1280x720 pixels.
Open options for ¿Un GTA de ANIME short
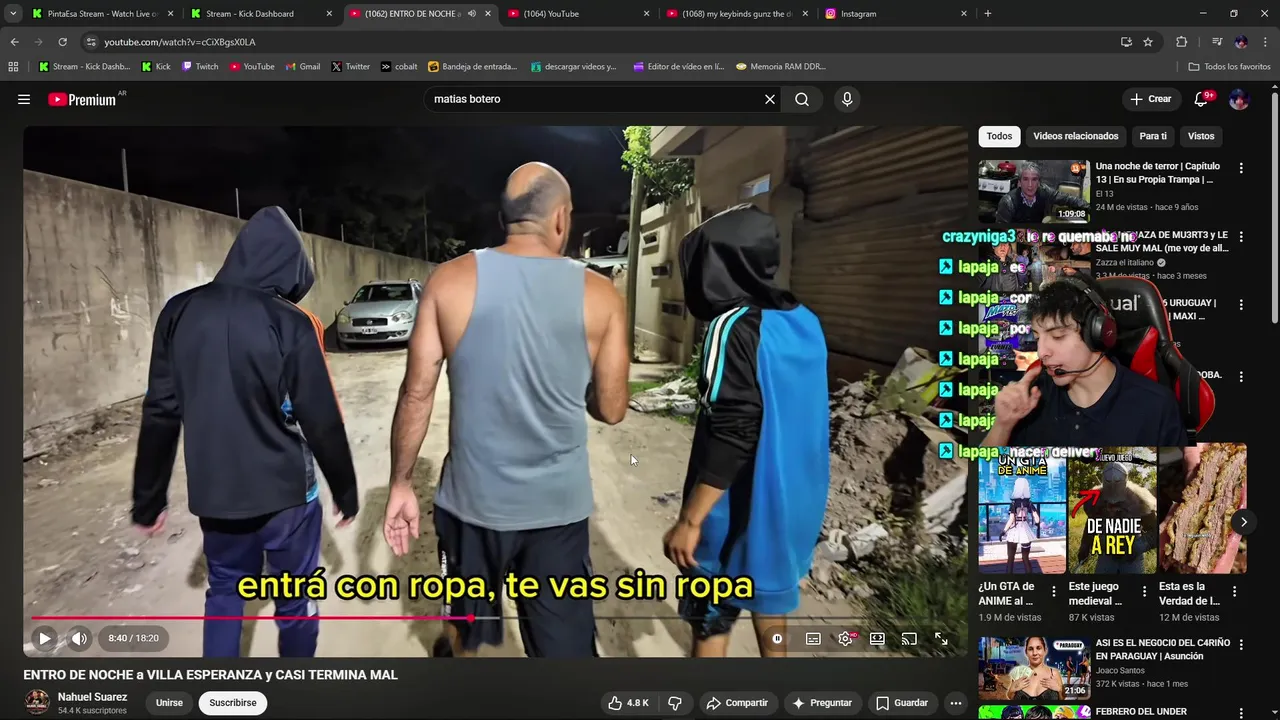click(x=1053, y=592)
